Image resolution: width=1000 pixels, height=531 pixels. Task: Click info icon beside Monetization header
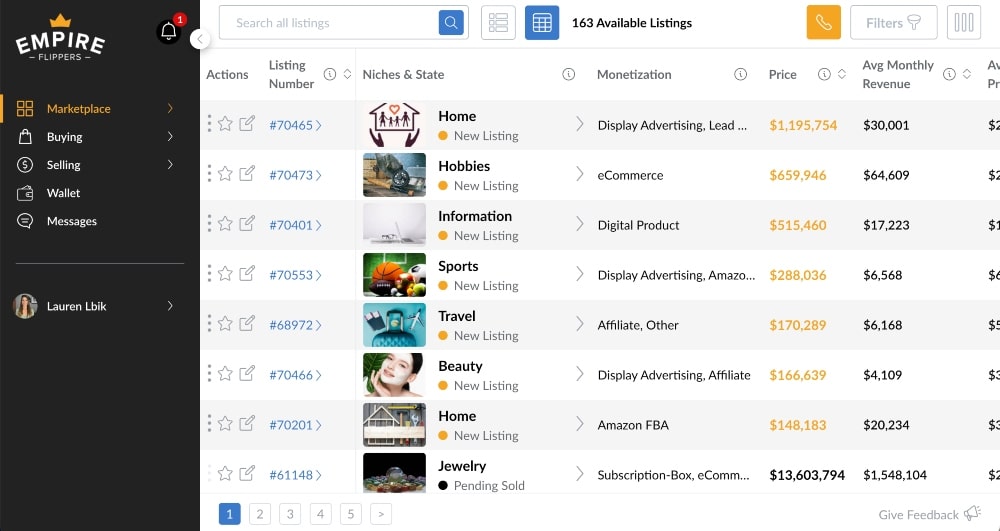click(741, 75)
